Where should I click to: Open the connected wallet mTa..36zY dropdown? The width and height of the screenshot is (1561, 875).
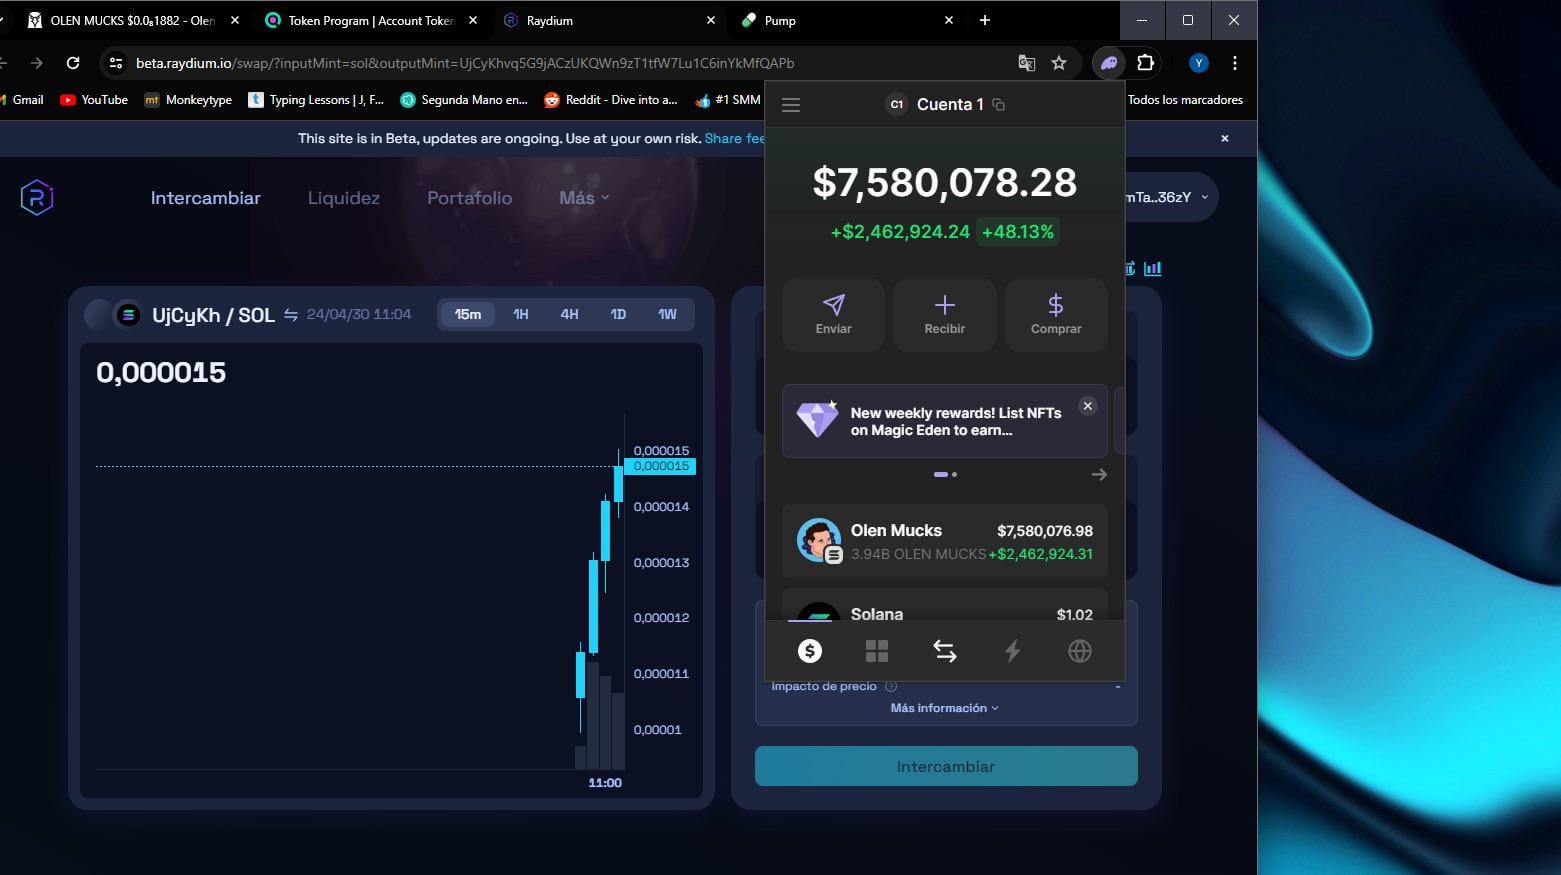click(1170, 197)
